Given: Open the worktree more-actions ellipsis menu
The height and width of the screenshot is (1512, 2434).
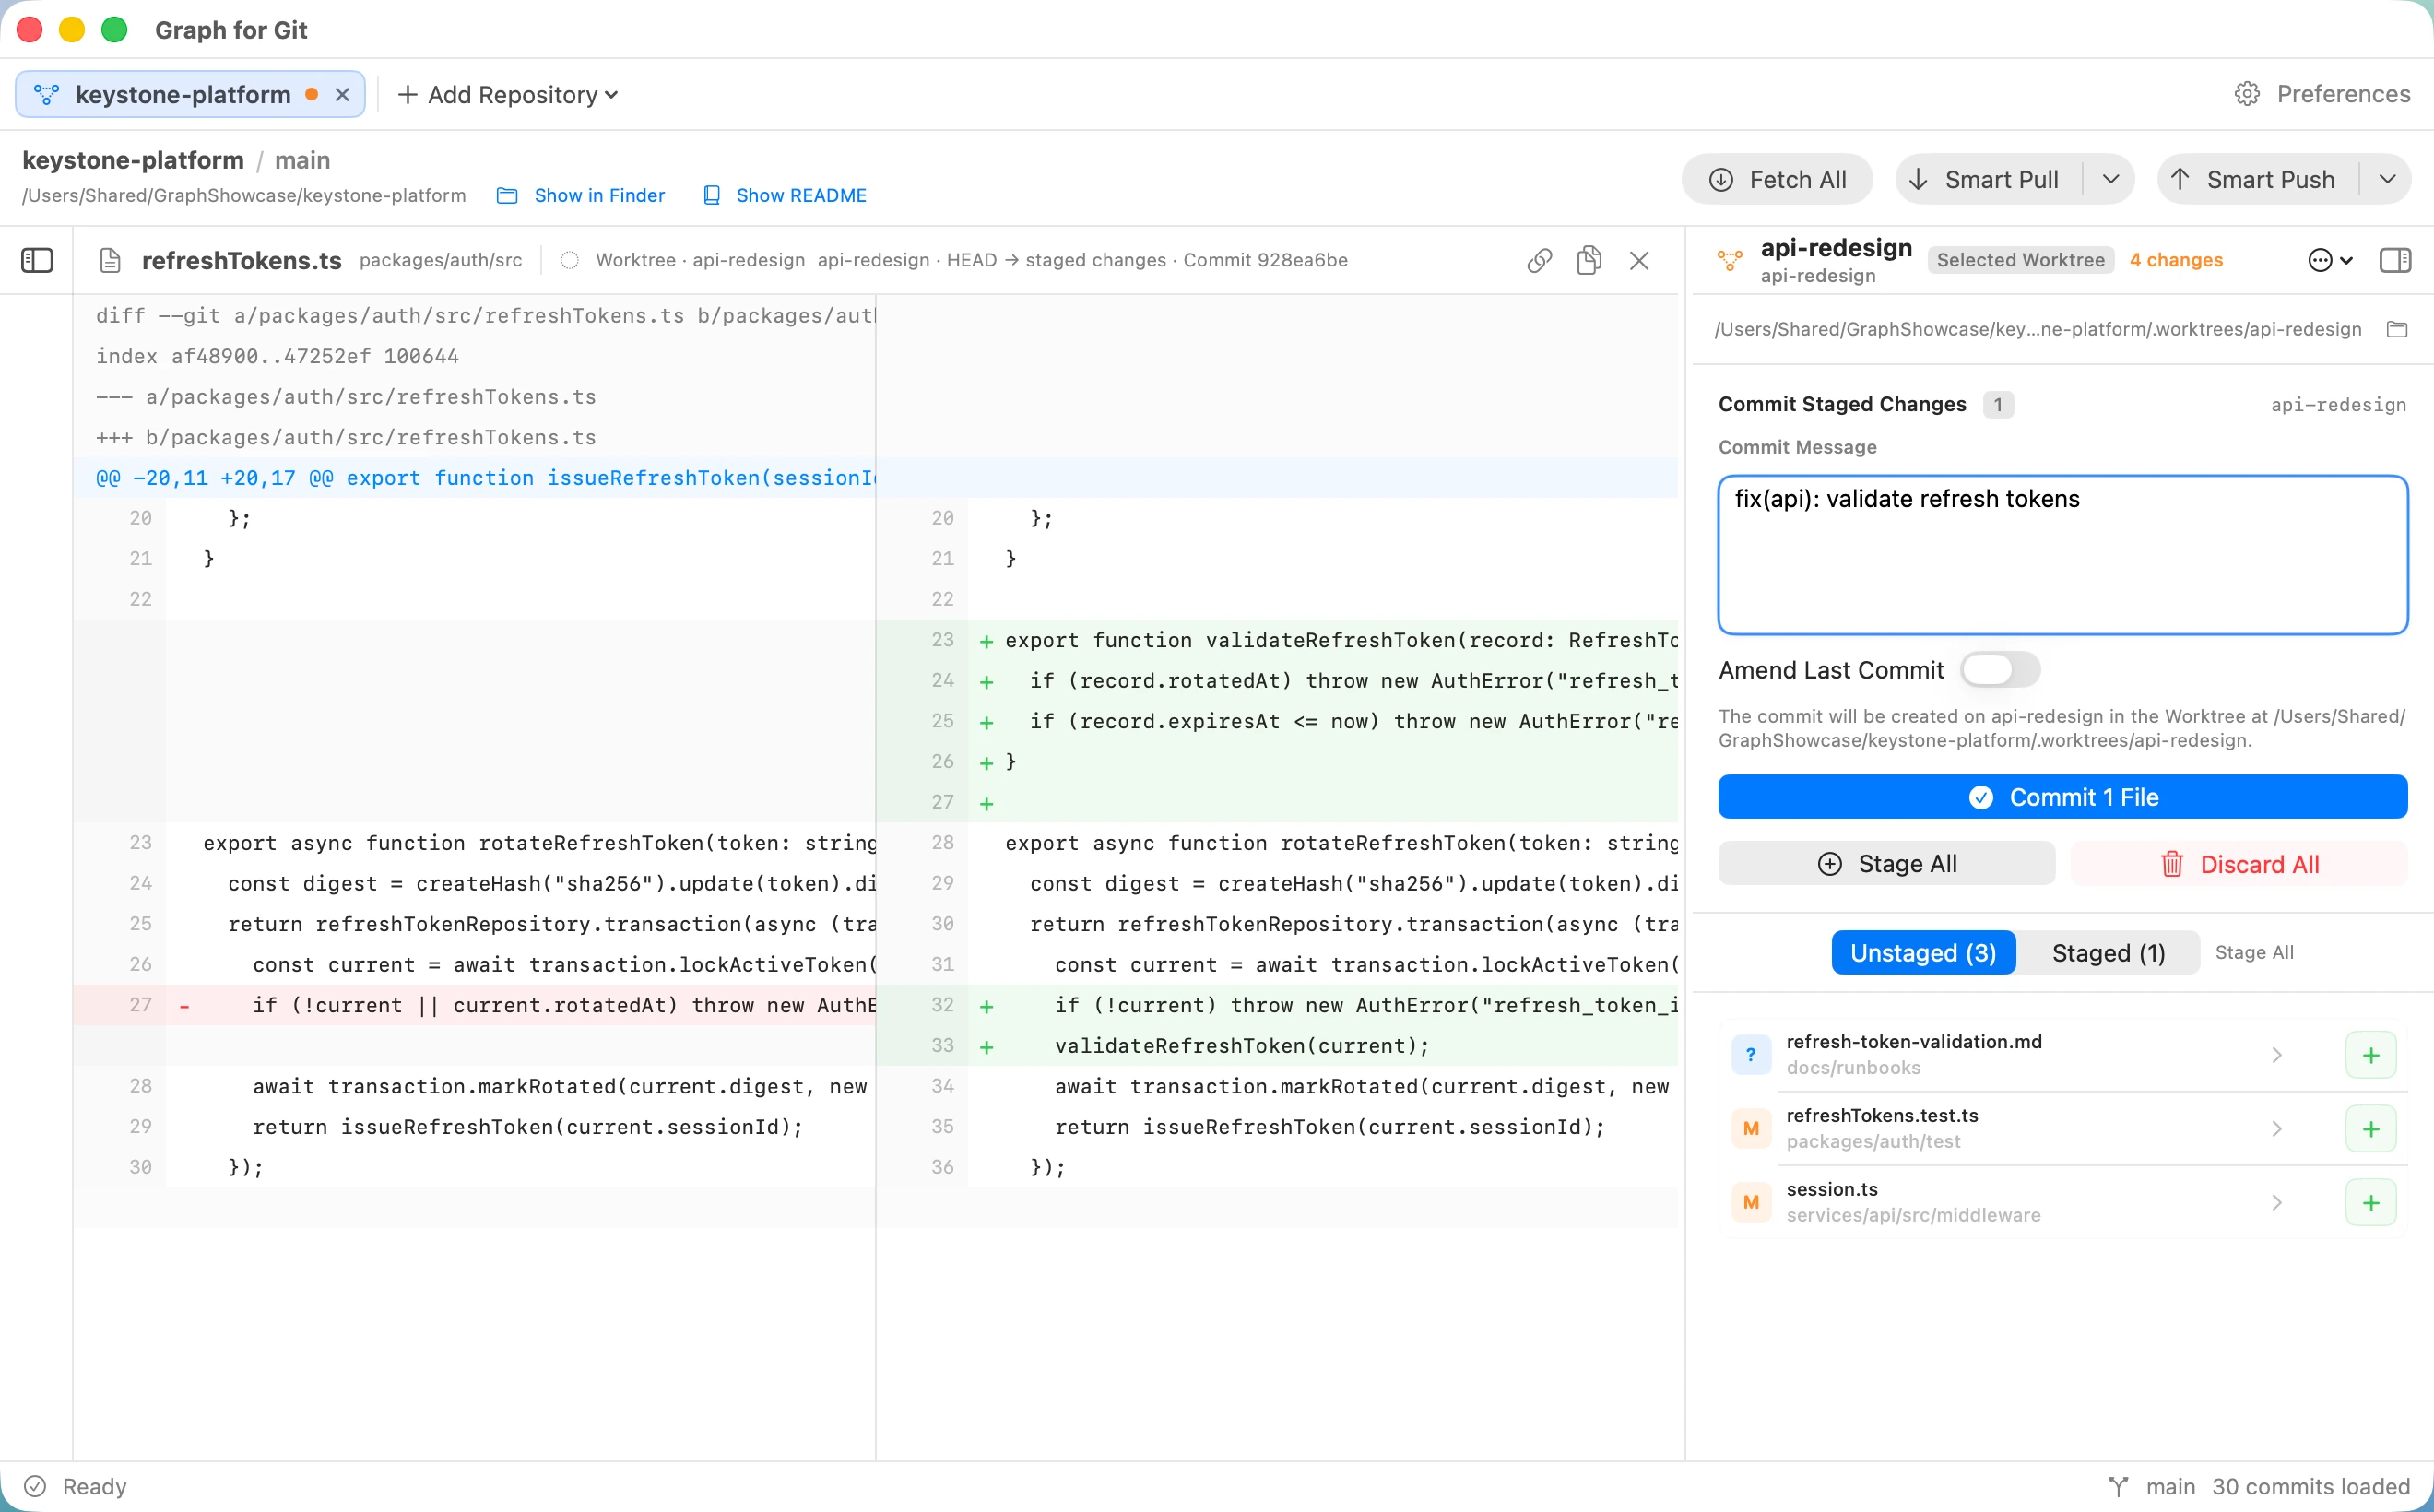Looking at the screenshot, I should coord(2329,261).
